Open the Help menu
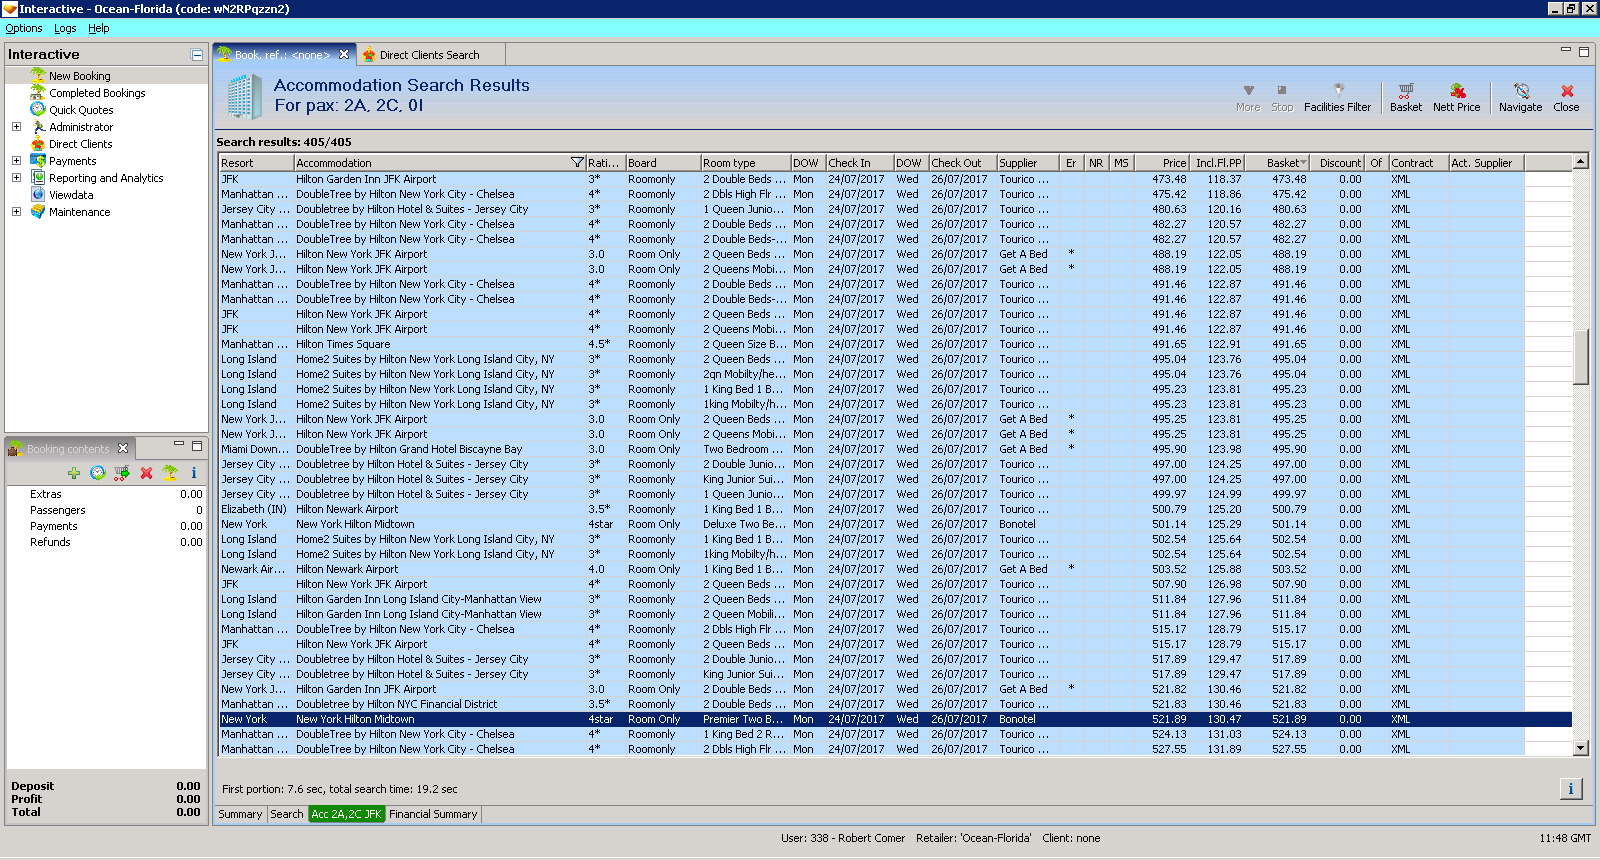 point(99,28)
